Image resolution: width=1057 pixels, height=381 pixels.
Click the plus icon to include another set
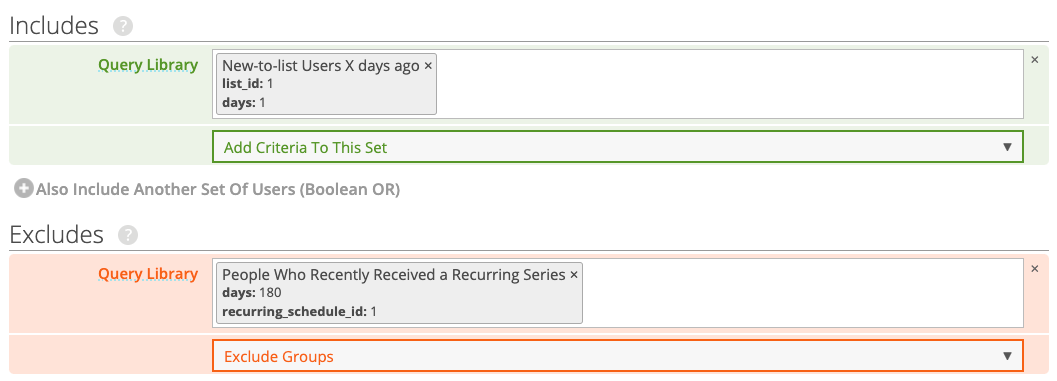coord(24,189)
